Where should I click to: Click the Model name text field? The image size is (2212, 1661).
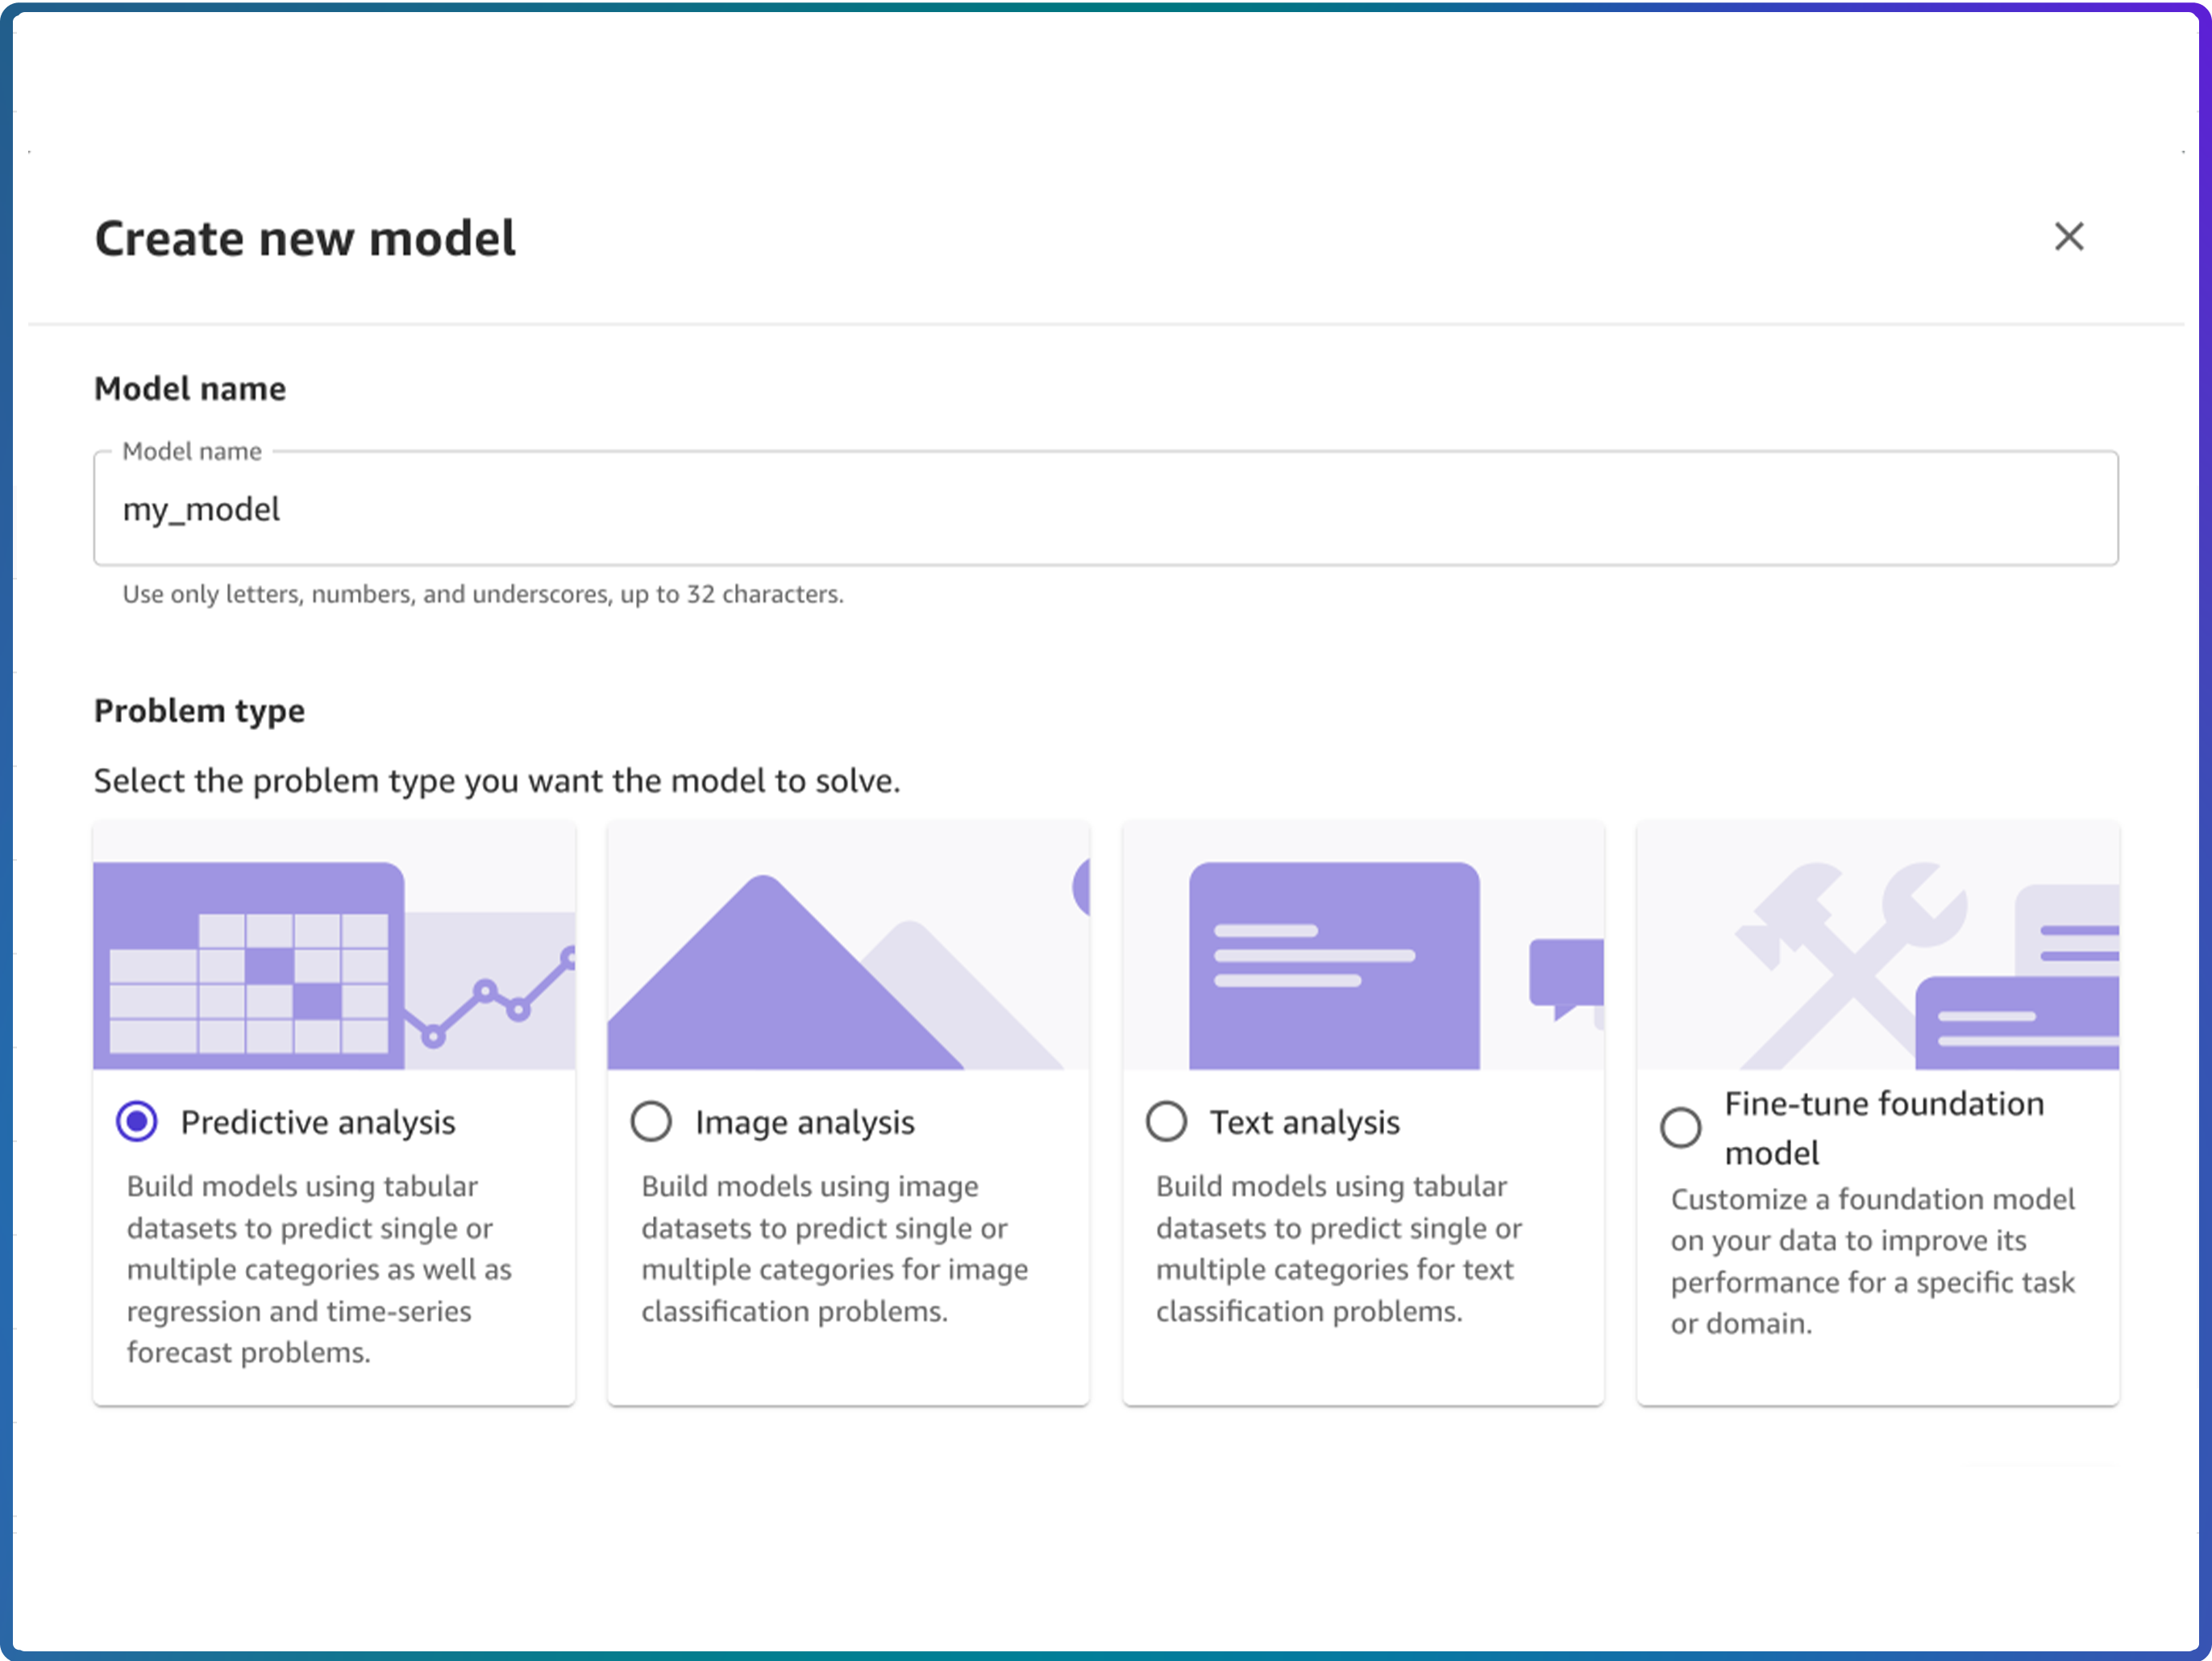[x=1105, y=509]
